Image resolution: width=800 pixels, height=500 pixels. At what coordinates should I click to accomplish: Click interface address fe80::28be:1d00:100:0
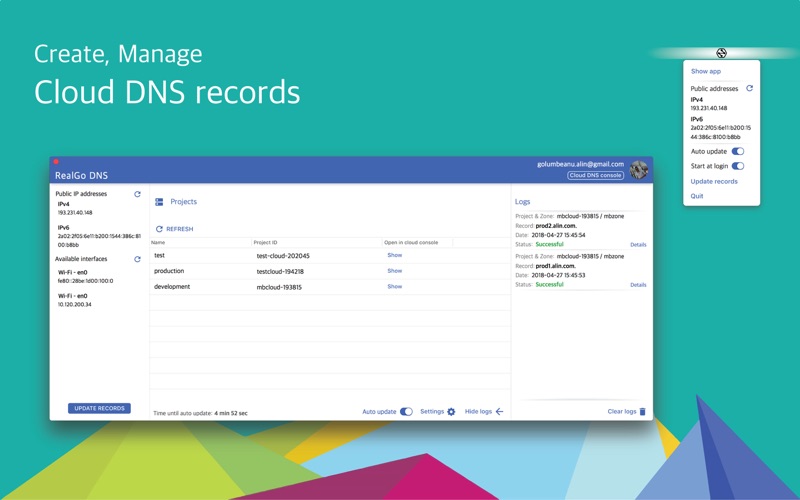pos(85,281)
